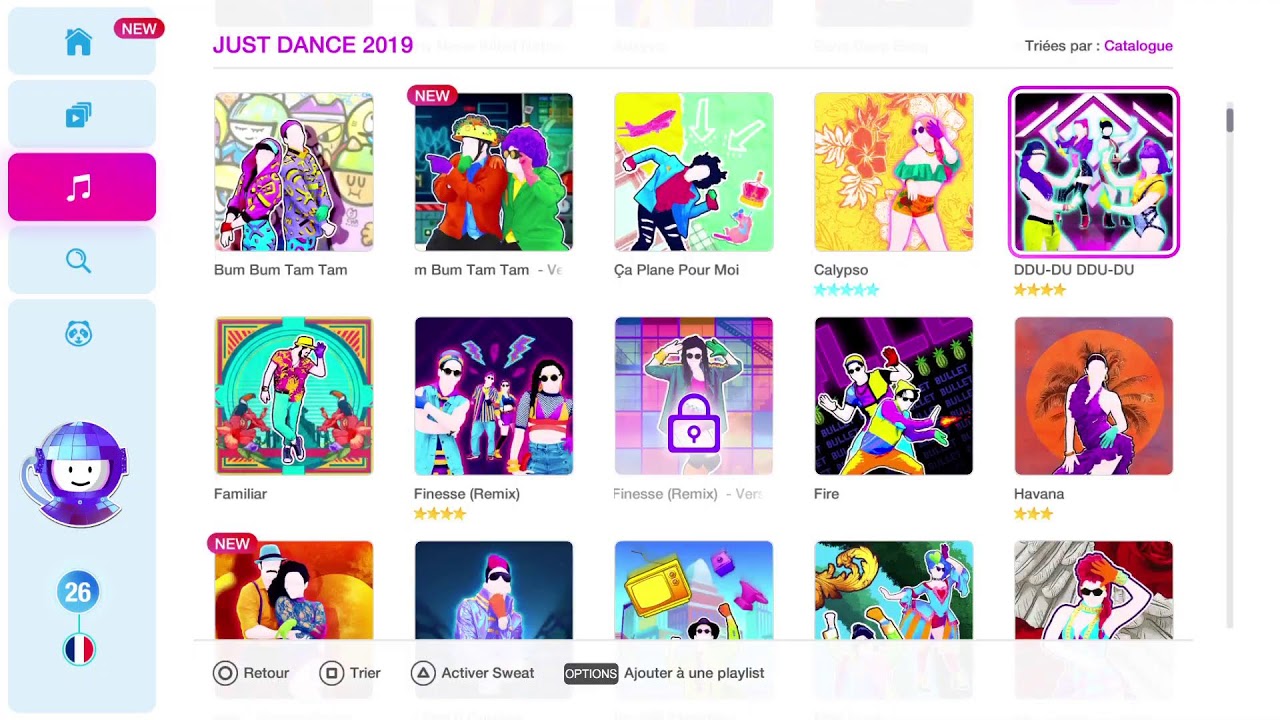The height and width of the screenshot is (720, 1280).
Task: Click the circle Retour button icon
Action: 225,673
